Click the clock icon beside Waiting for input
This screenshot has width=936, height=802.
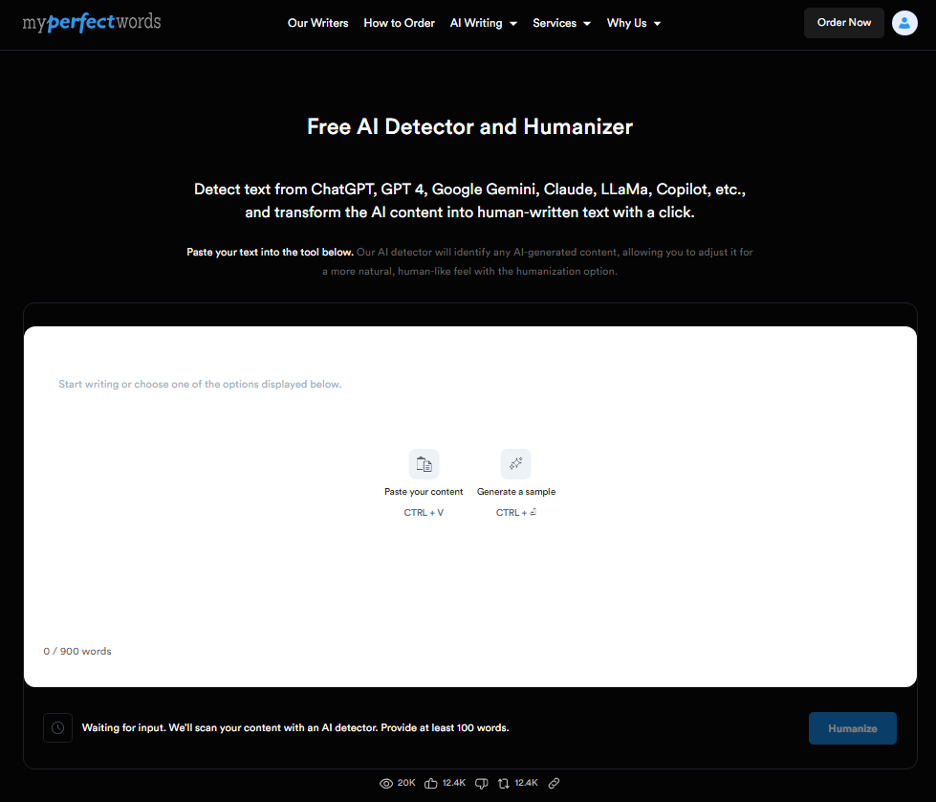click(58, 727)
